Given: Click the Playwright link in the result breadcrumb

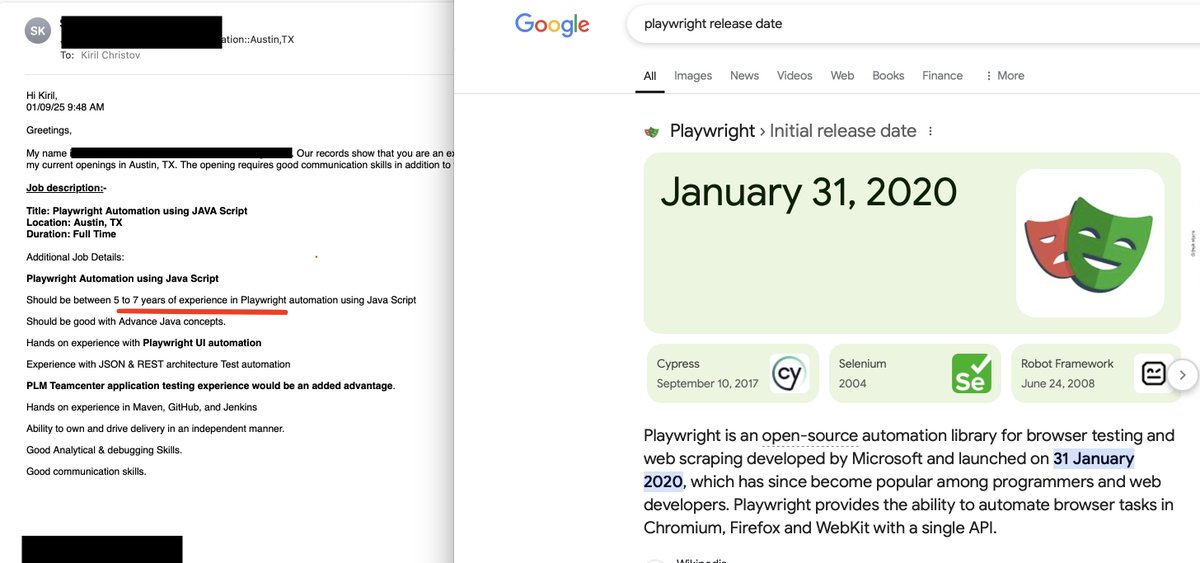Looking at the screenshot, I should click(712, 131).
